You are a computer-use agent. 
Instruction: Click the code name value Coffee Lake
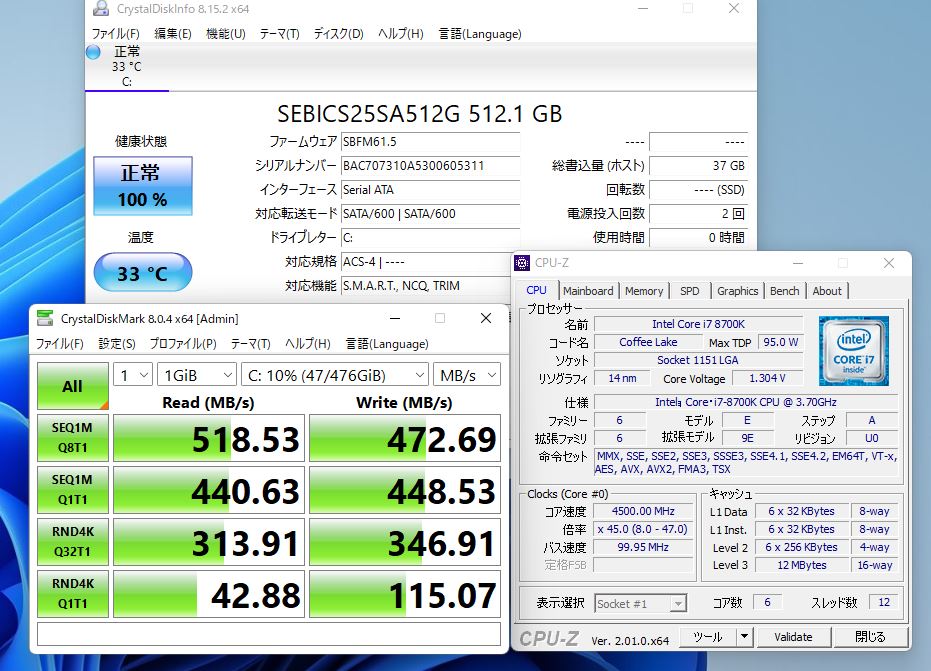pos(648,343)
